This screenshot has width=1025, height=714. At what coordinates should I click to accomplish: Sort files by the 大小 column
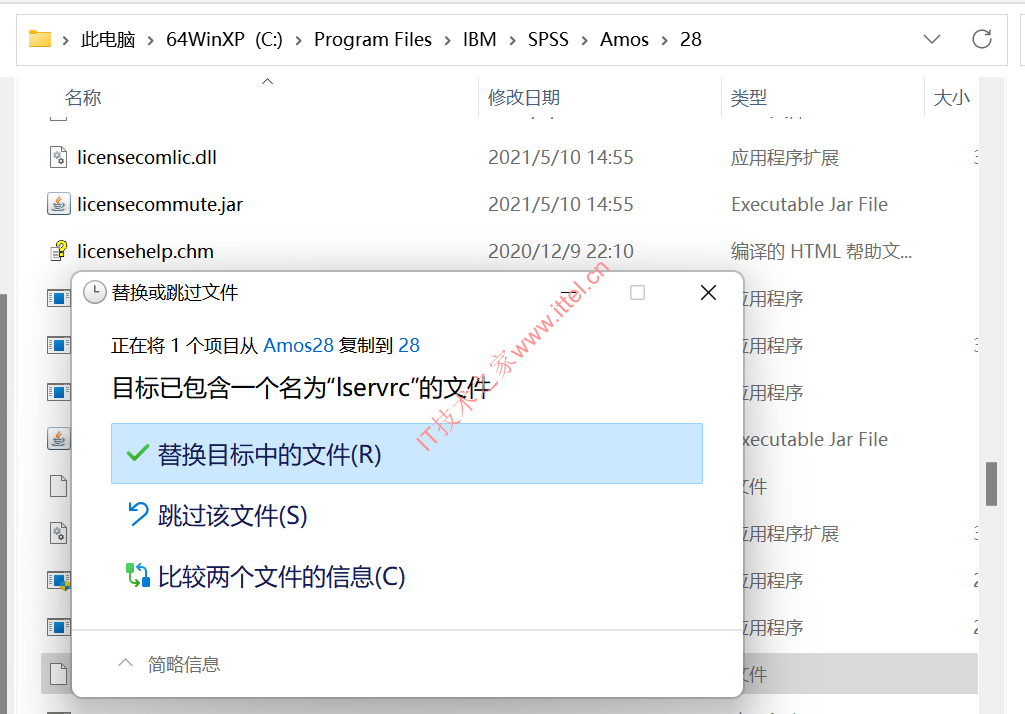951,97
